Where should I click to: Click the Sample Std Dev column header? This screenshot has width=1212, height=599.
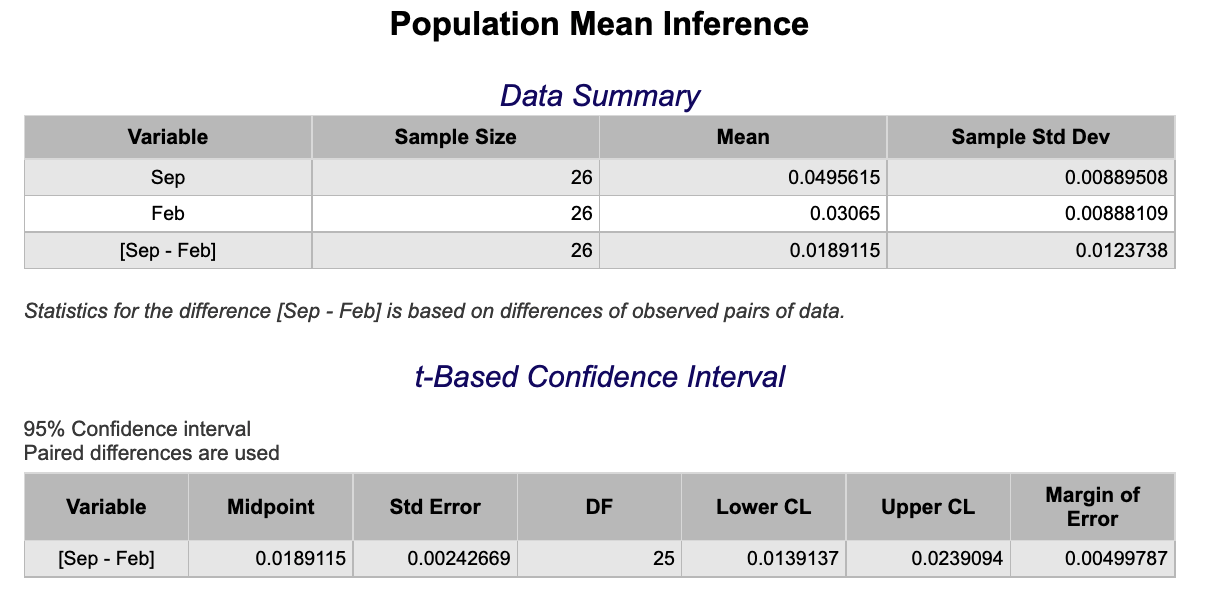pyautogui.click(x=1030, y=137)
